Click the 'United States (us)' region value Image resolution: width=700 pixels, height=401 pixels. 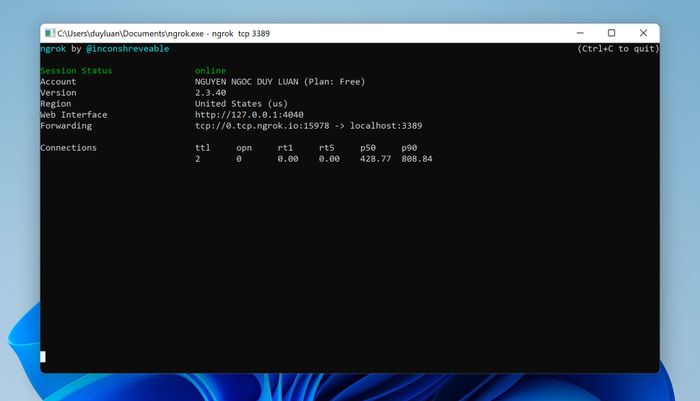click(x=241, y=104)
